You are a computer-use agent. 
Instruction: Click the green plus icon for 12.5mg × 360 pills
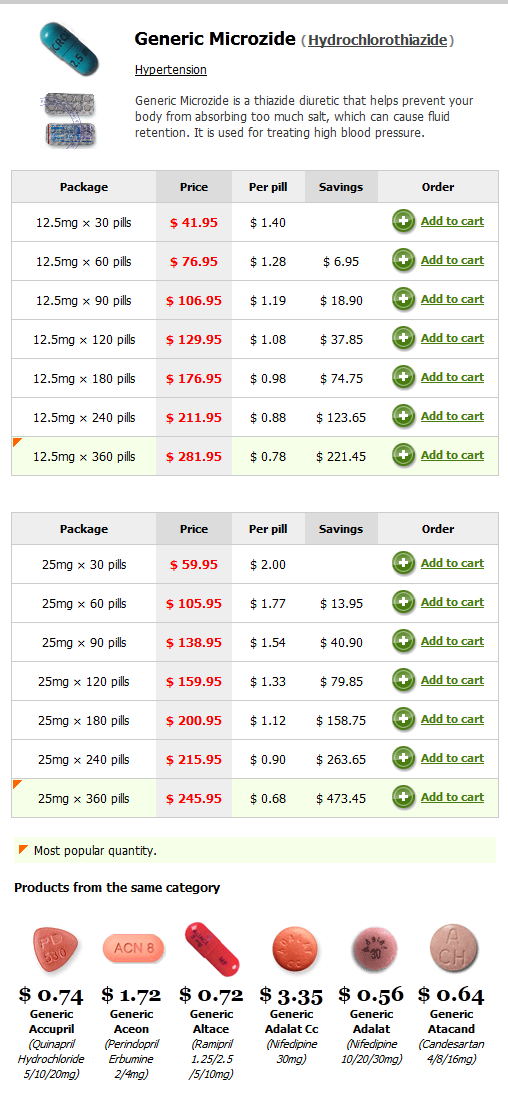pyautogui.click(x=403, y=456)
